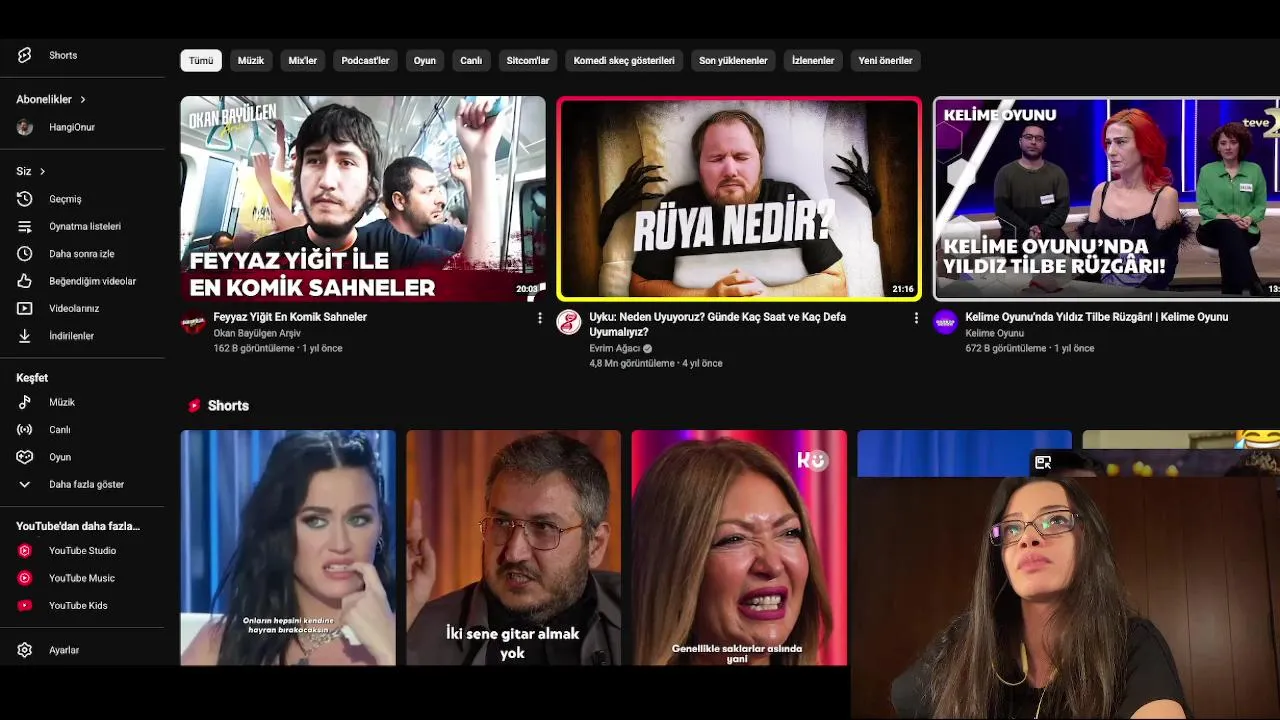Select the Canlı filter chip
The width and height of the screenshot is (1280, 720).
[x=471, y=61]
